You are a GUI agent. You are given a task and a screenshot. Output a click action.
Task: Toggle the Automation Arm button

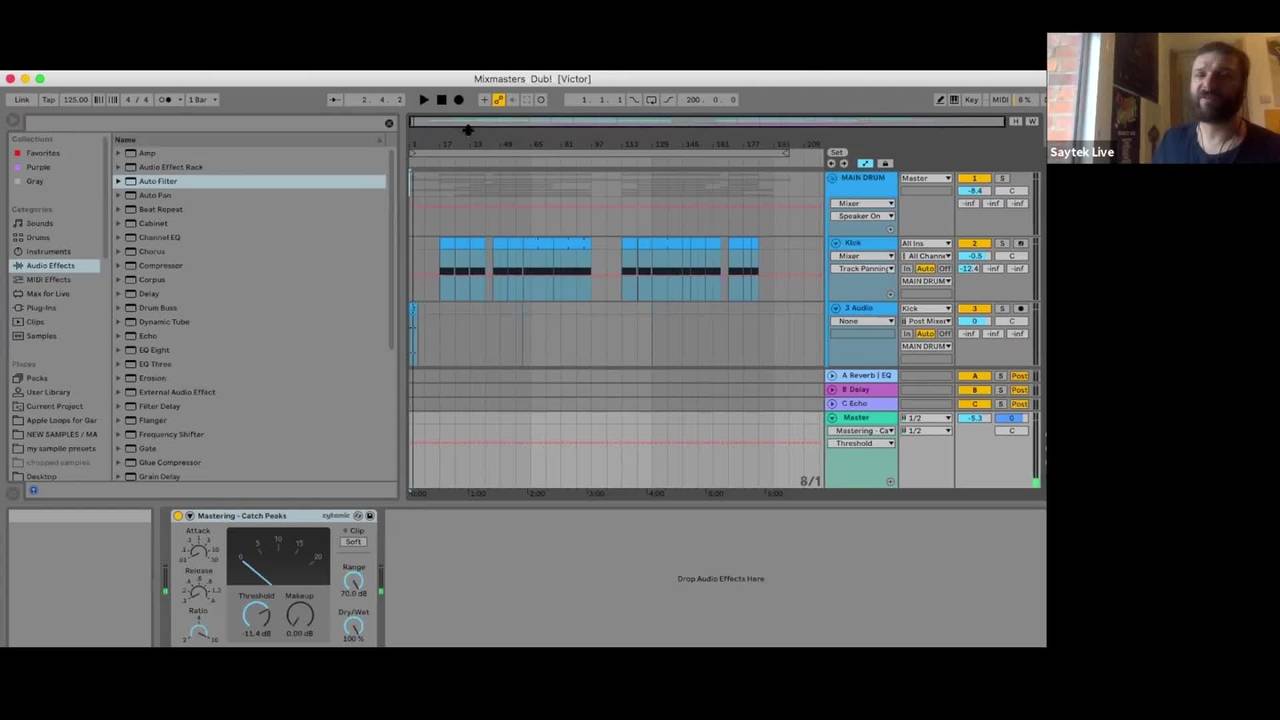click(x=498, y=100)
